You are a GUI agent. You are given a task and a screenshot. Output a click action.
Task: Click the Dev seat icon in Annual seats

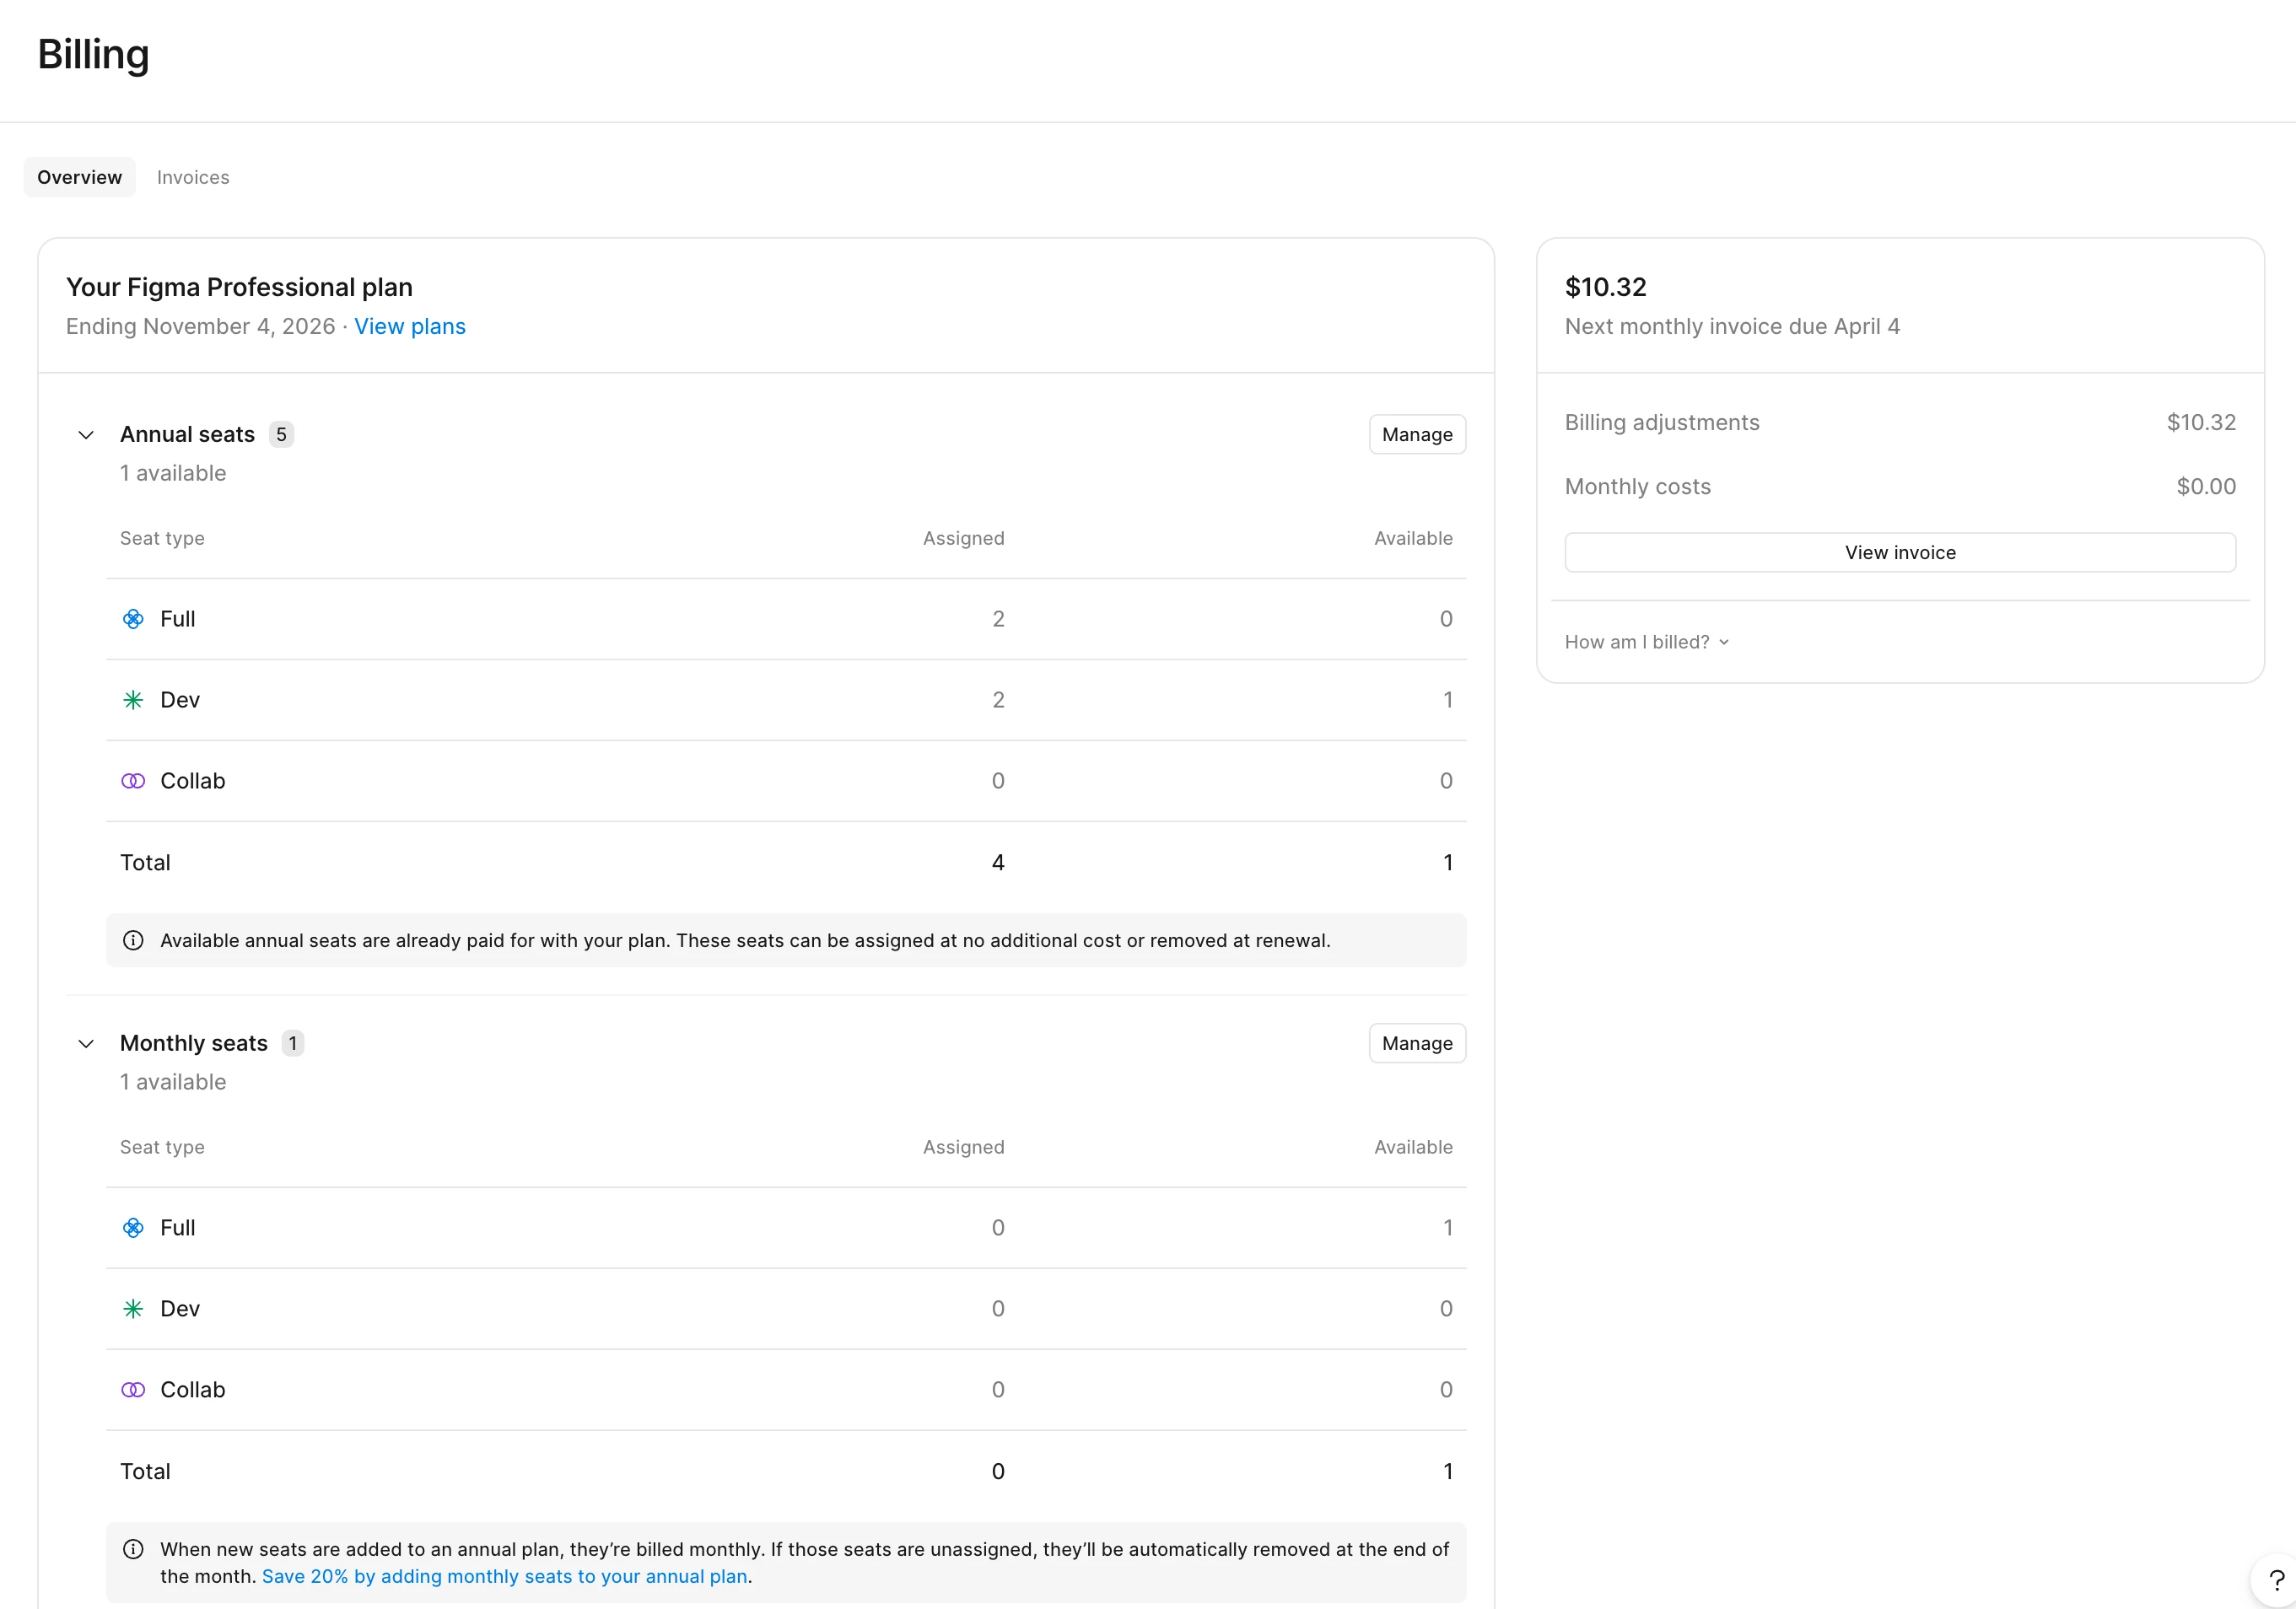133,700
